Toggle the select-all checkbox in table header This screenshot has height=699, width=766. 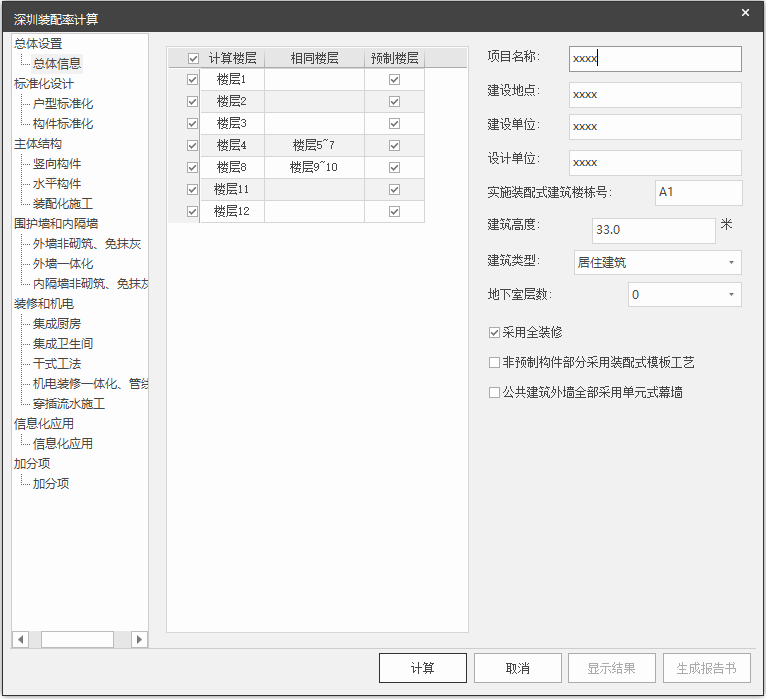tap(193, 59)
